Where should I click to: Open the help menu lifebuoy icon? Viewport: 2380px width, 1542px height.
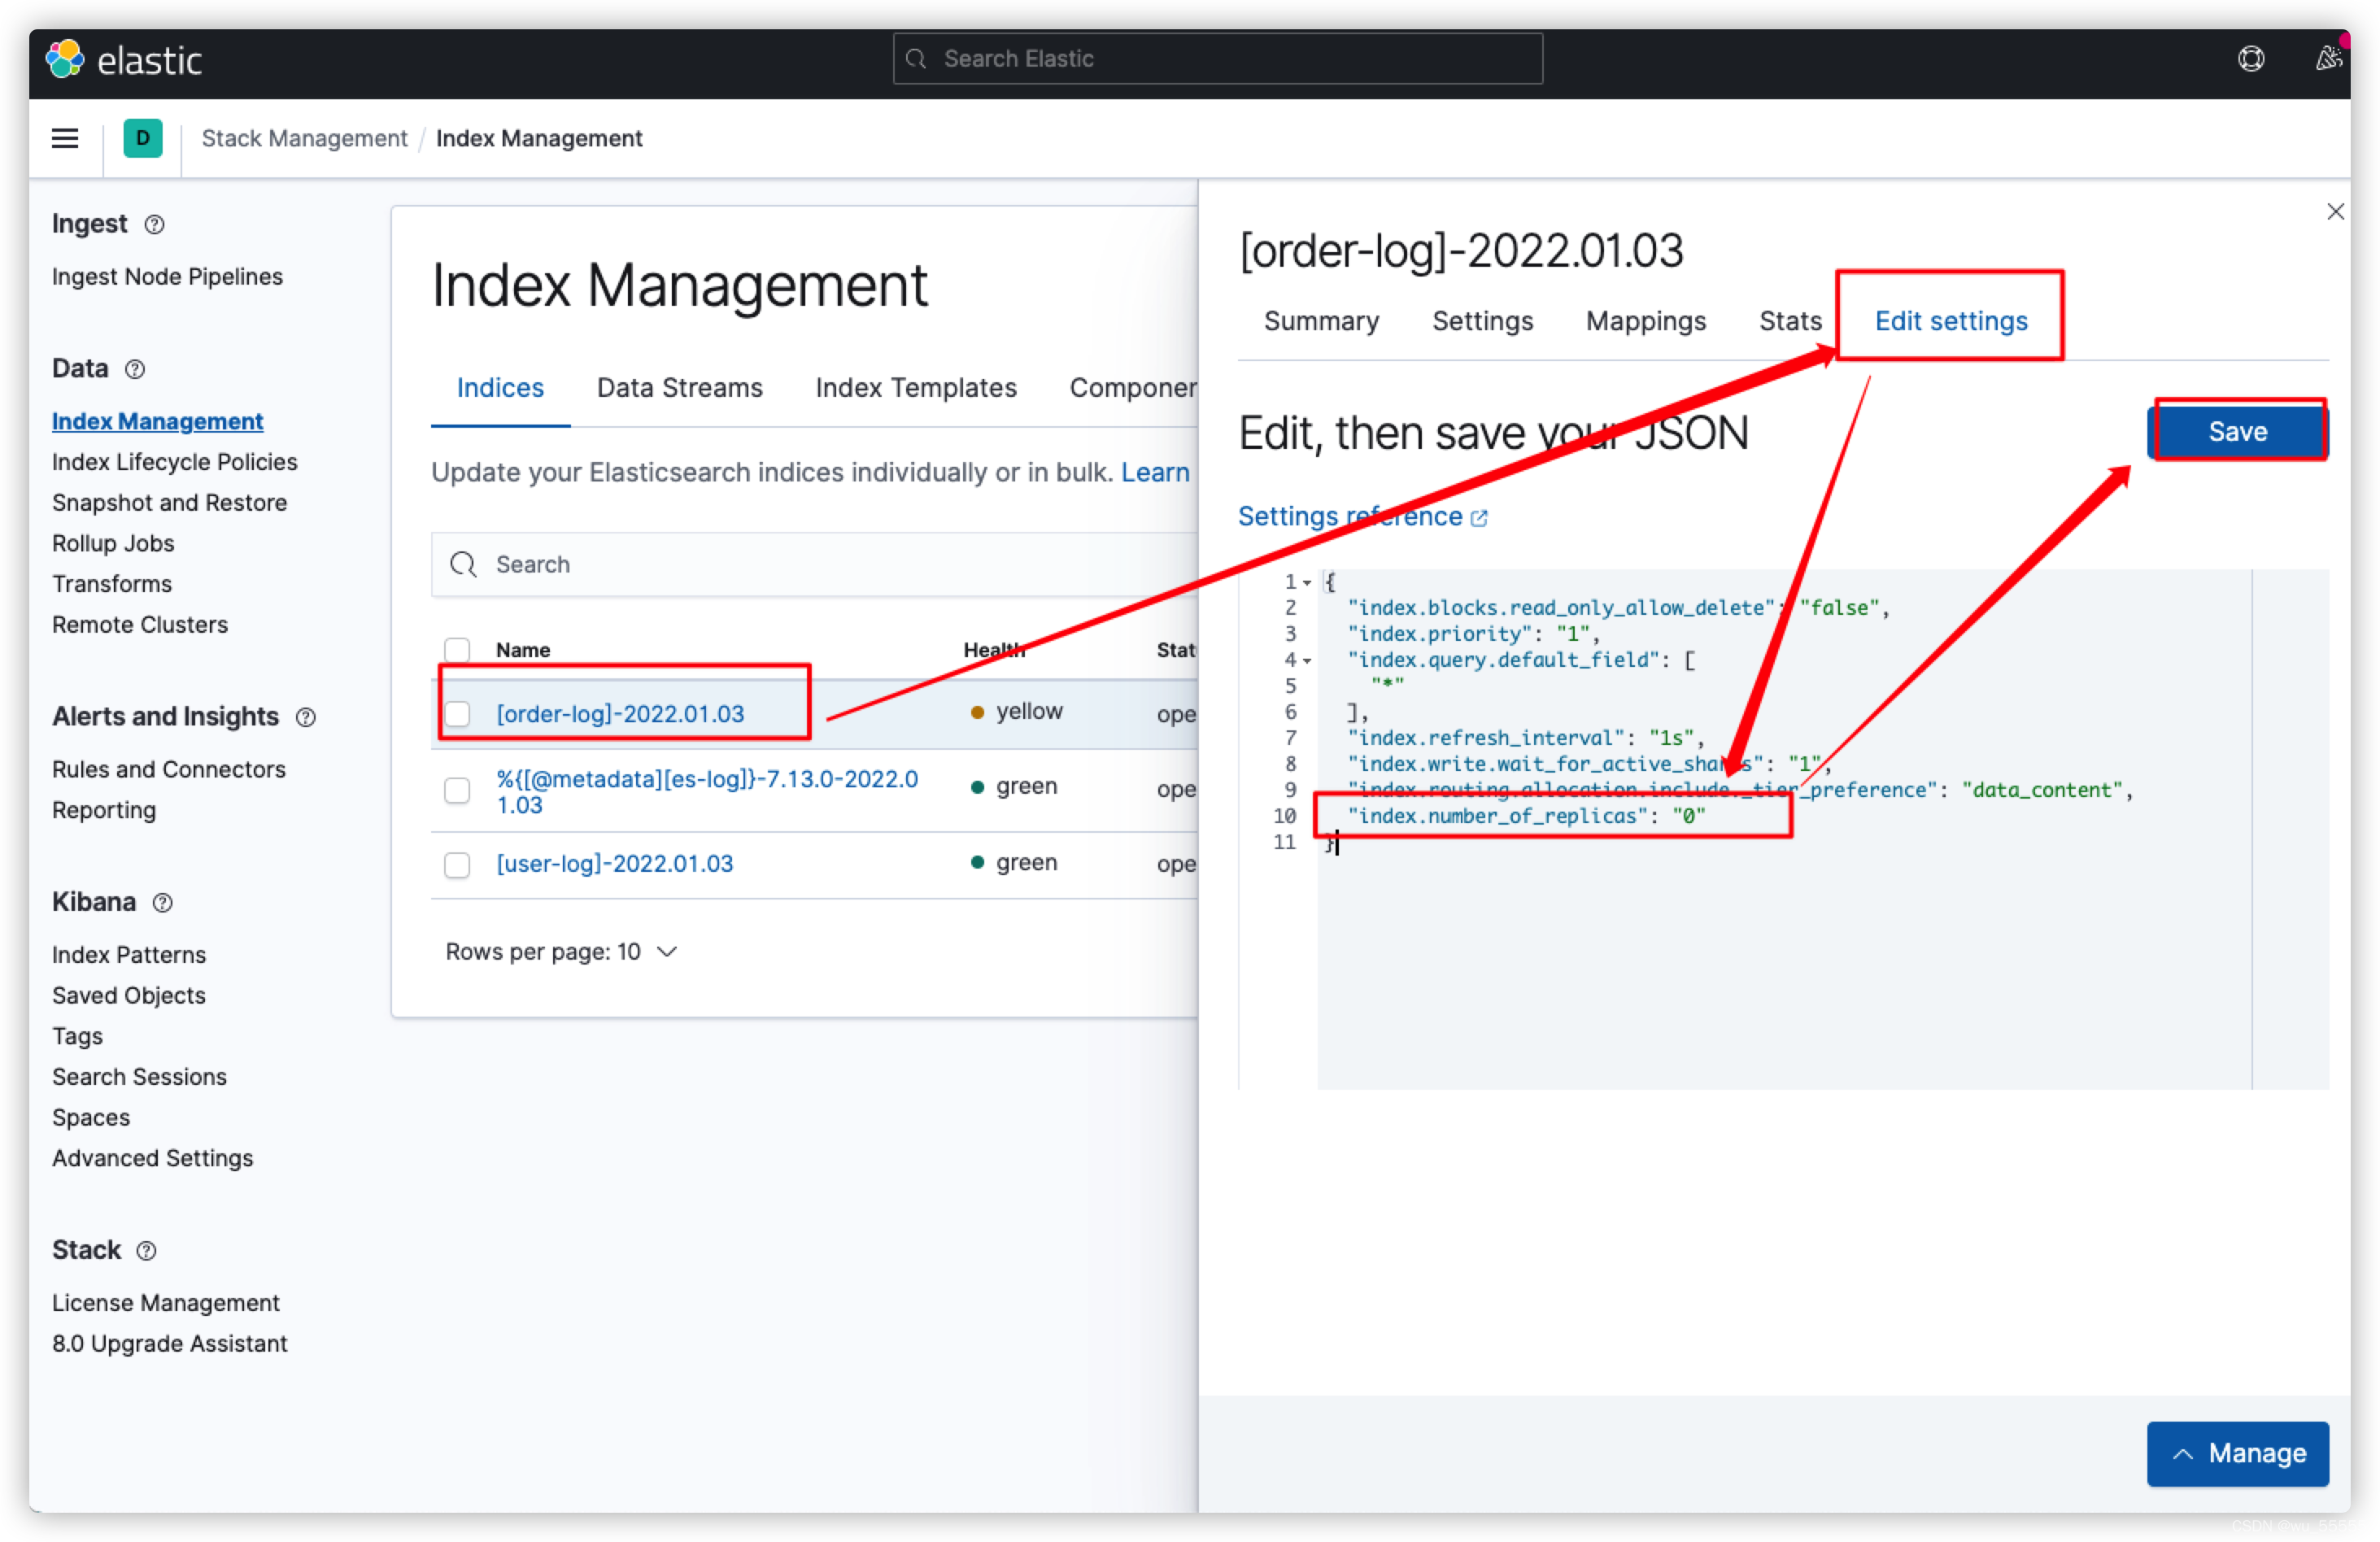2250,59
